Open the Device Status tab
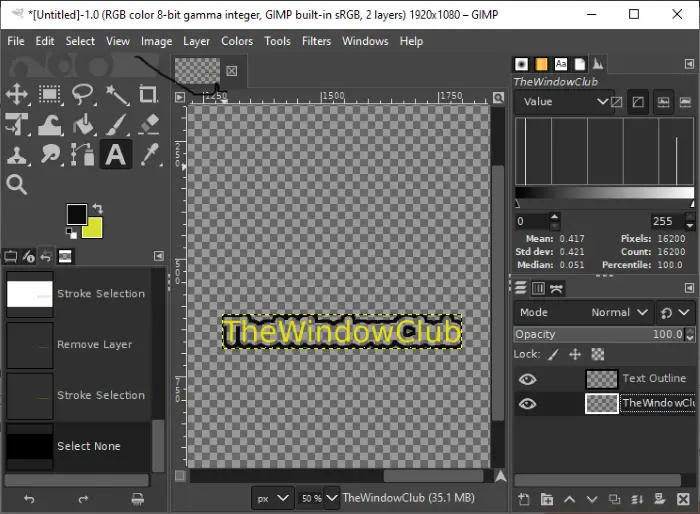 click(28, 257)
